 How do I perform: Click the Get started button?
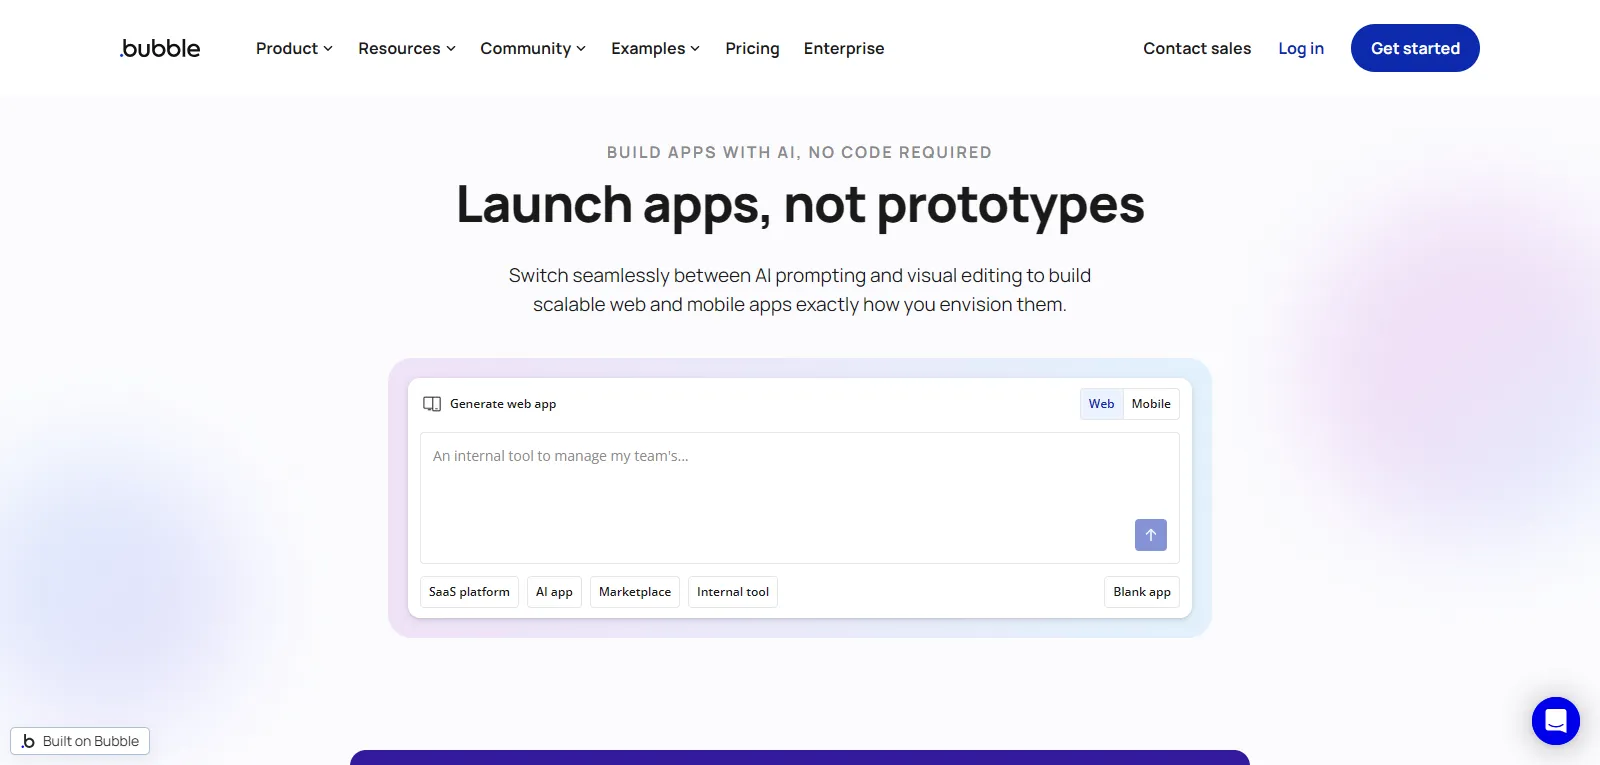pos(1415,48)
